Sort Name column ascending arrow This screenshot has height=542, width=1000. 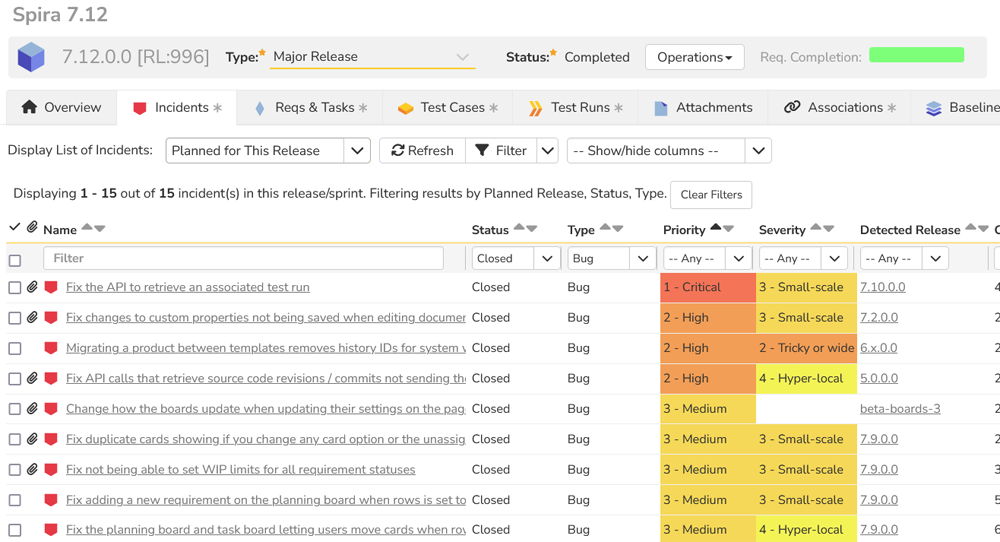click(87, 227)
